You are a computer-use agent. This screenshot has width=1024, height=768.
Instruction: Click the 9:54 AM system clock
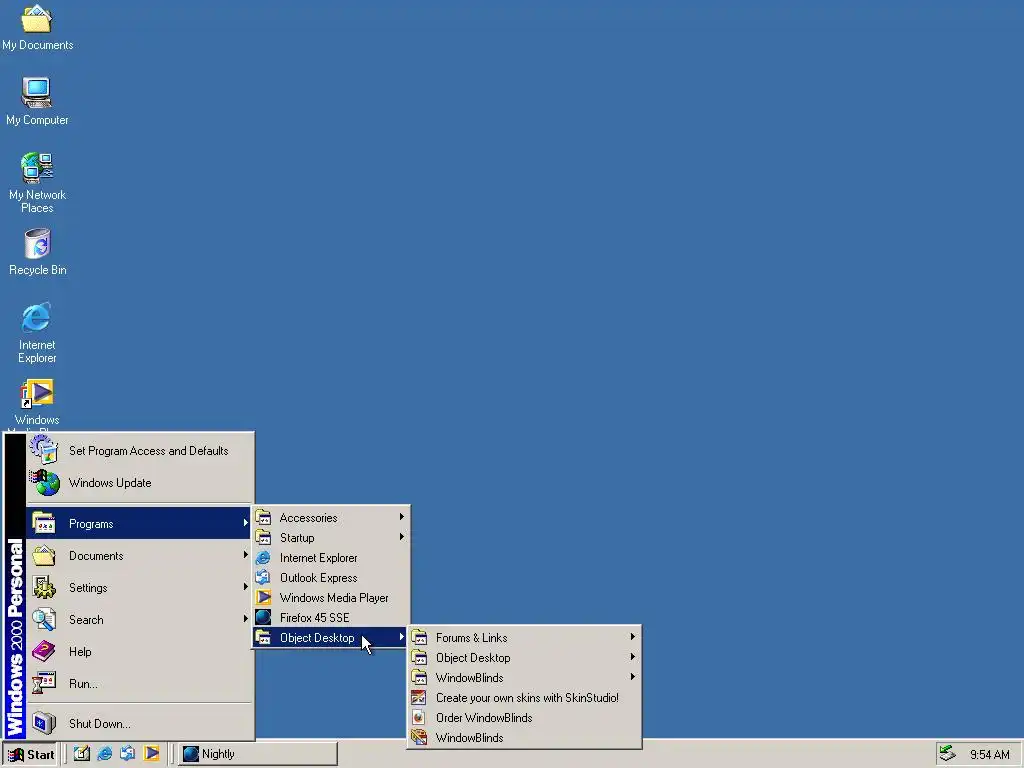989,754
